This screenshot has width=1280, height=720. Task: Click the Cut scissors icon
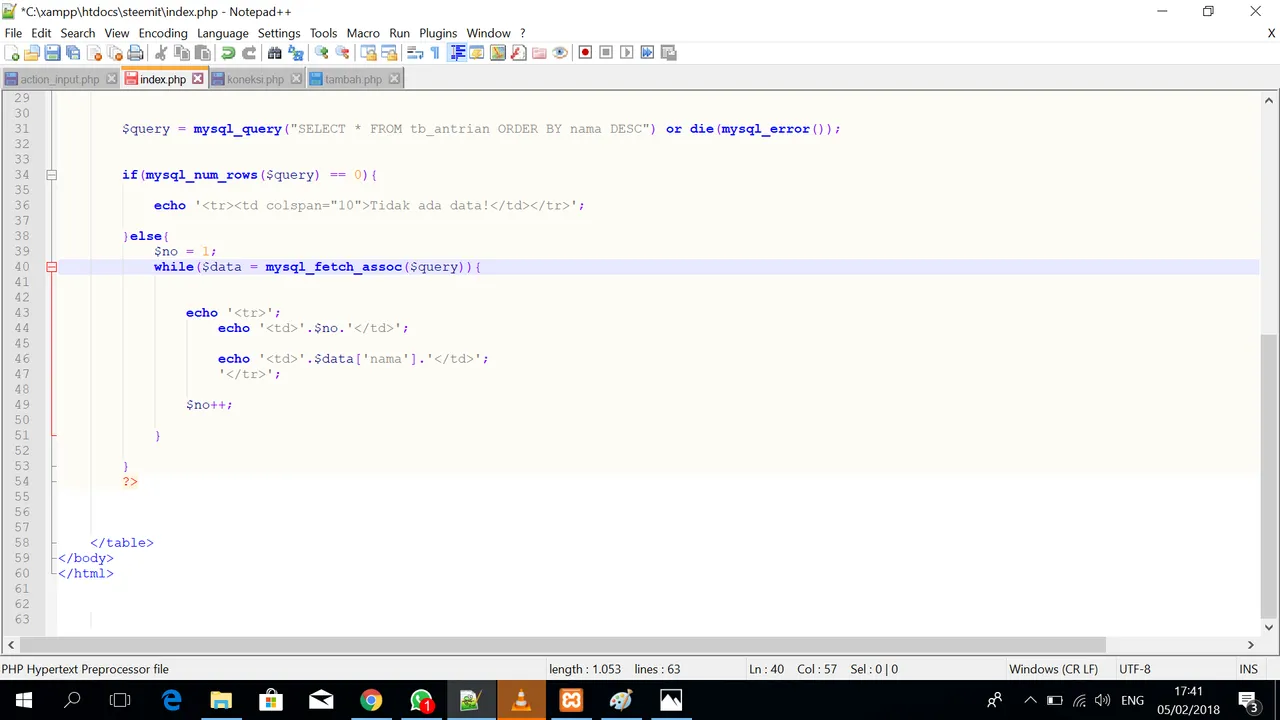160,52
